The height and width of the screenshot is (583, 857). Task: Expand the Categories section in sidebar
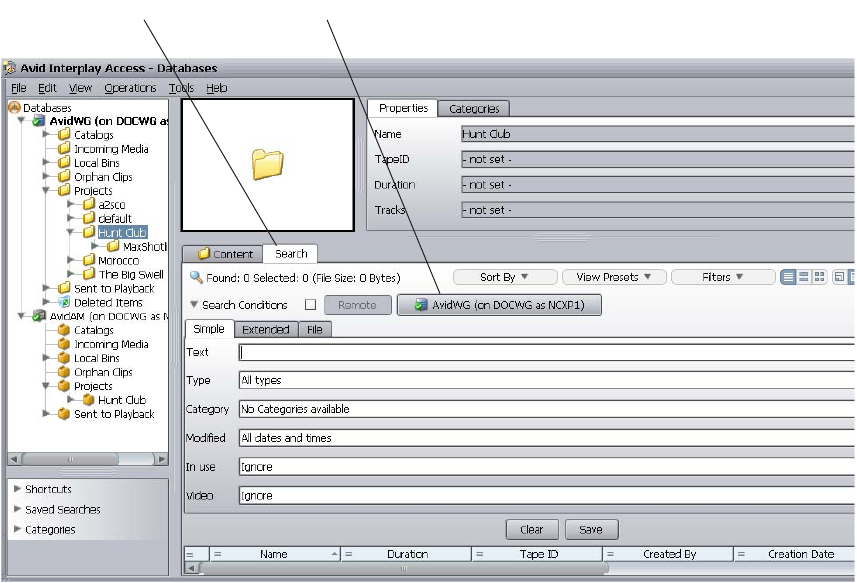17,529
